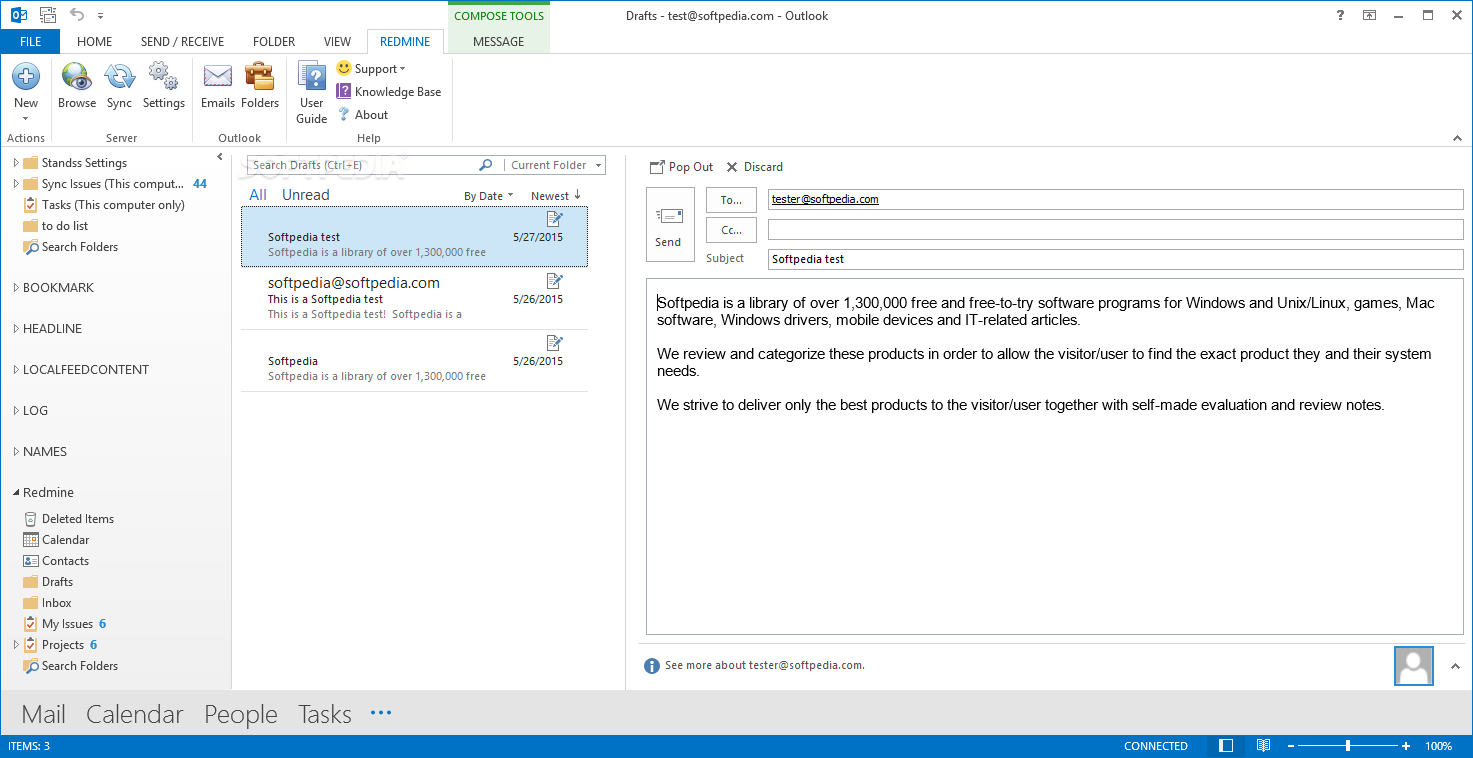Switch to Reading view in status bar

[1263, 746]
